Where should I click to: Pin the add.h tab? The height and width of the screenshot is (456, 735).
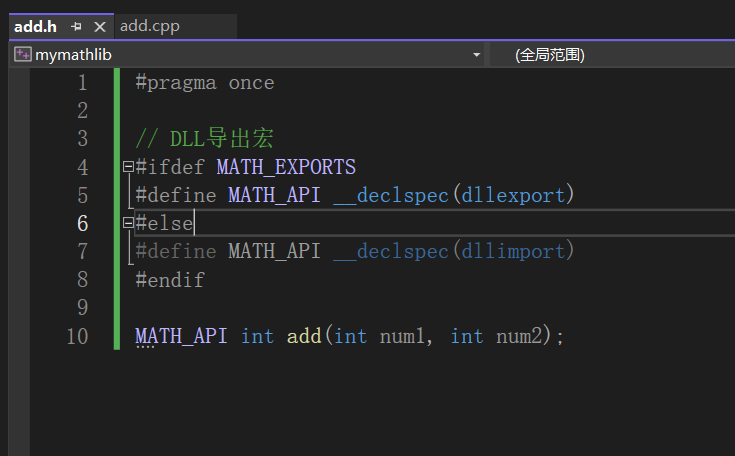coord(76,27)
